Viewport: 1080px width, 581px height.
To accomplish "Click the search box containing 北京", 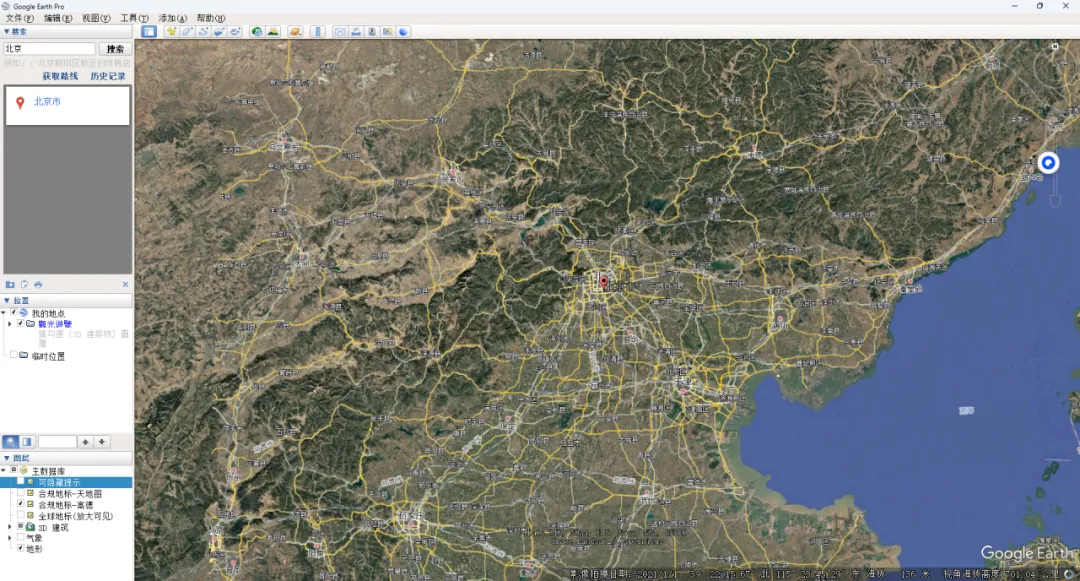I will coord(49,48).
